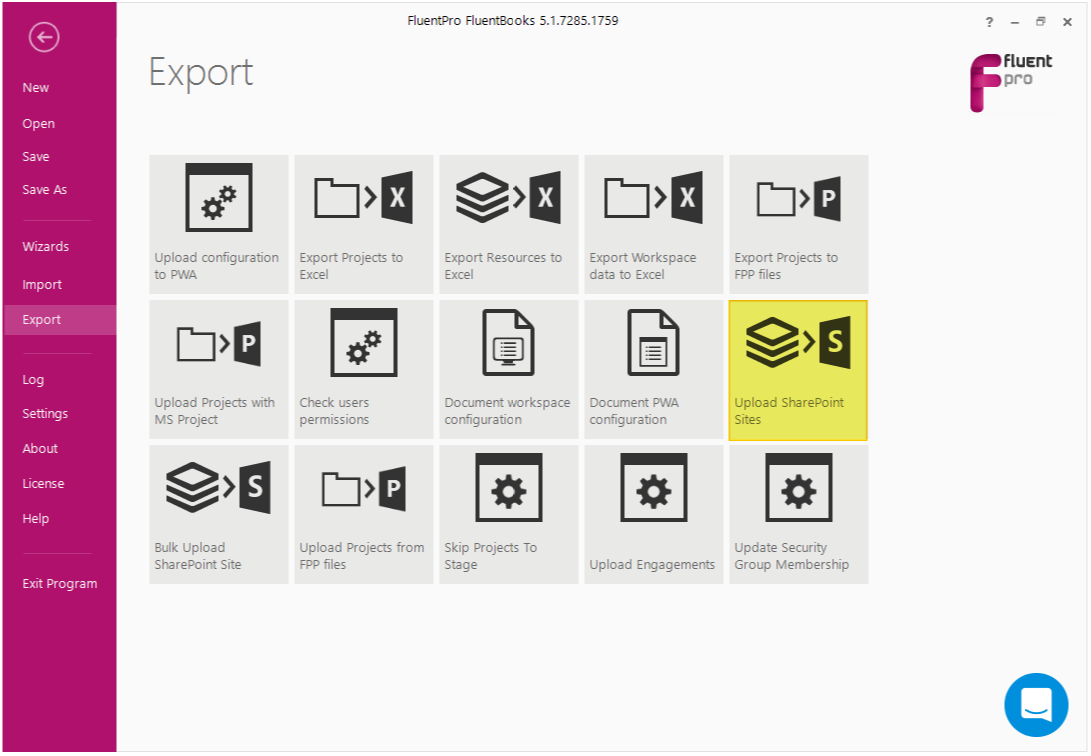The image size is (1091, 756).
Task: Open the Log page
Action: point(33,380)
